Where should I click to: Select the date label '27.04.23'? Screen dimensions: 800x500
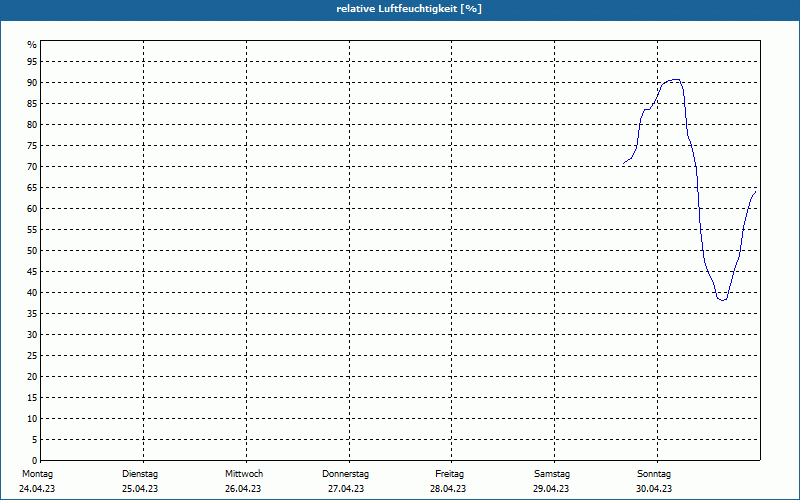[346, 489]
